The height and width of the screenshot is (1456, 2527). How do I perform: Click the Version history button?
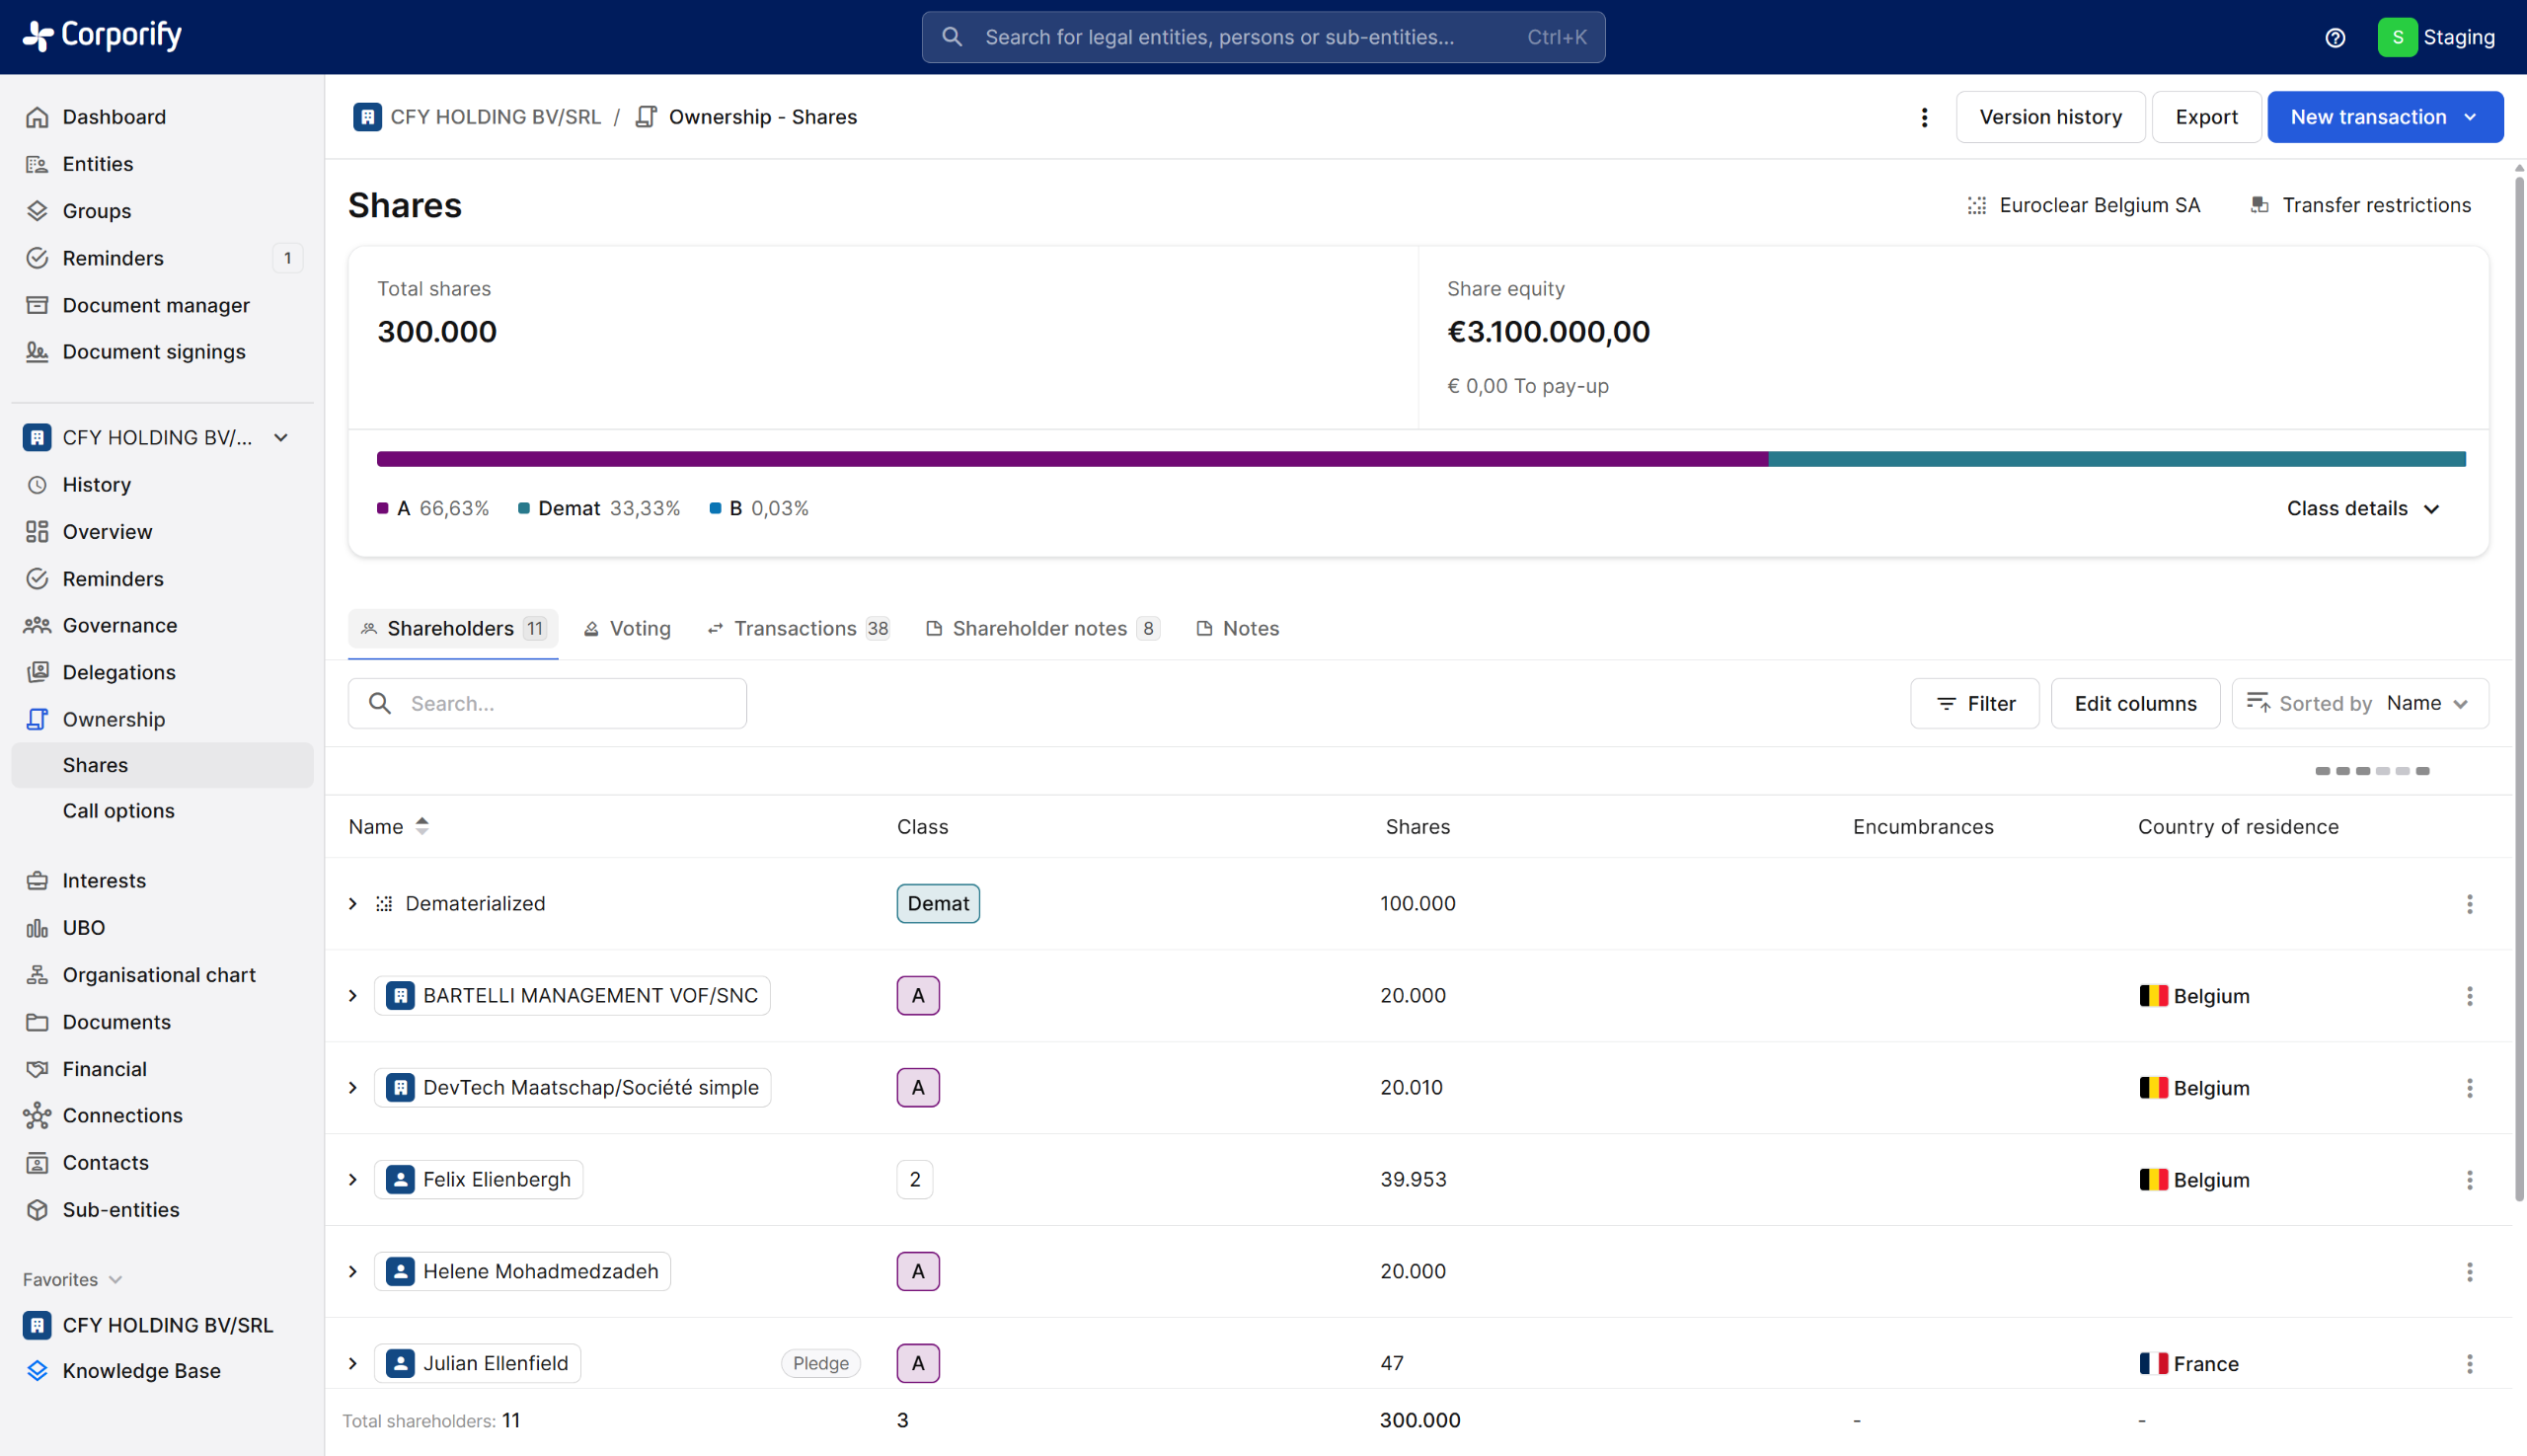[x=2049, y=117]
